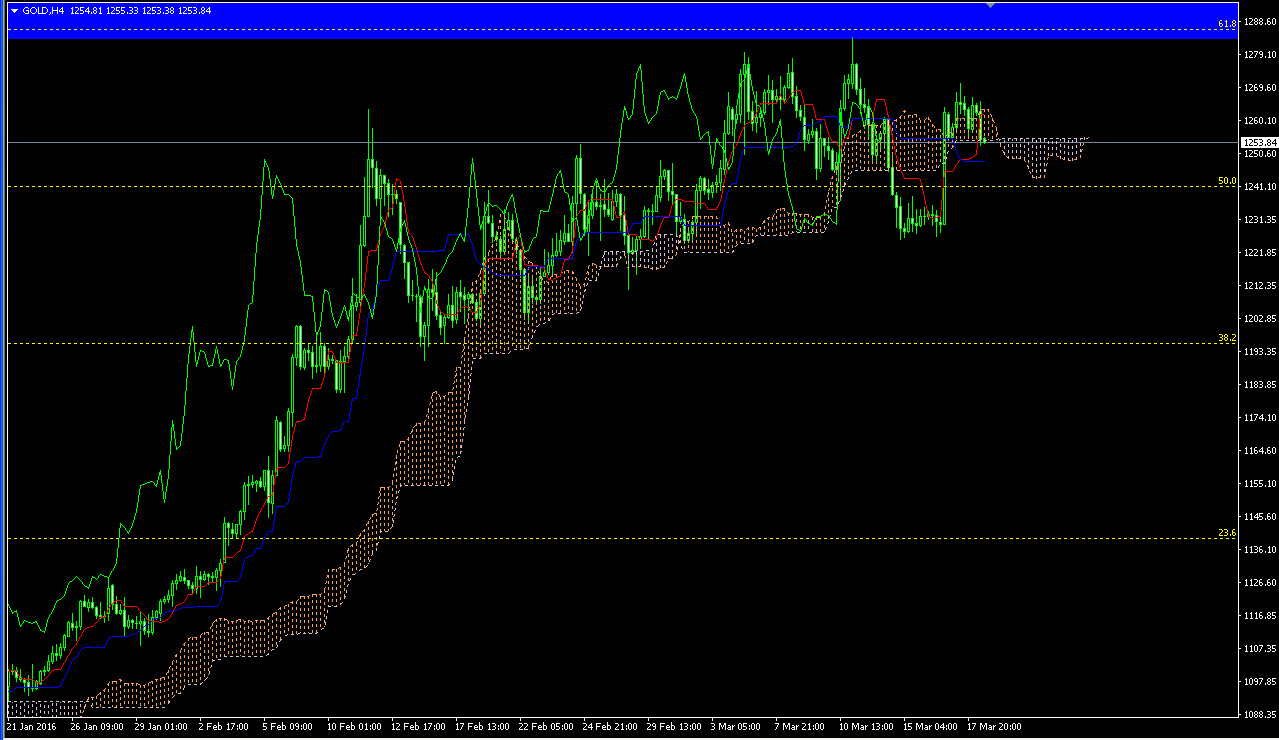The width and height of the screenshot is (1279, 740).
Task: Click the 1279.10 price axis label
Action: tap(1260, 55)
